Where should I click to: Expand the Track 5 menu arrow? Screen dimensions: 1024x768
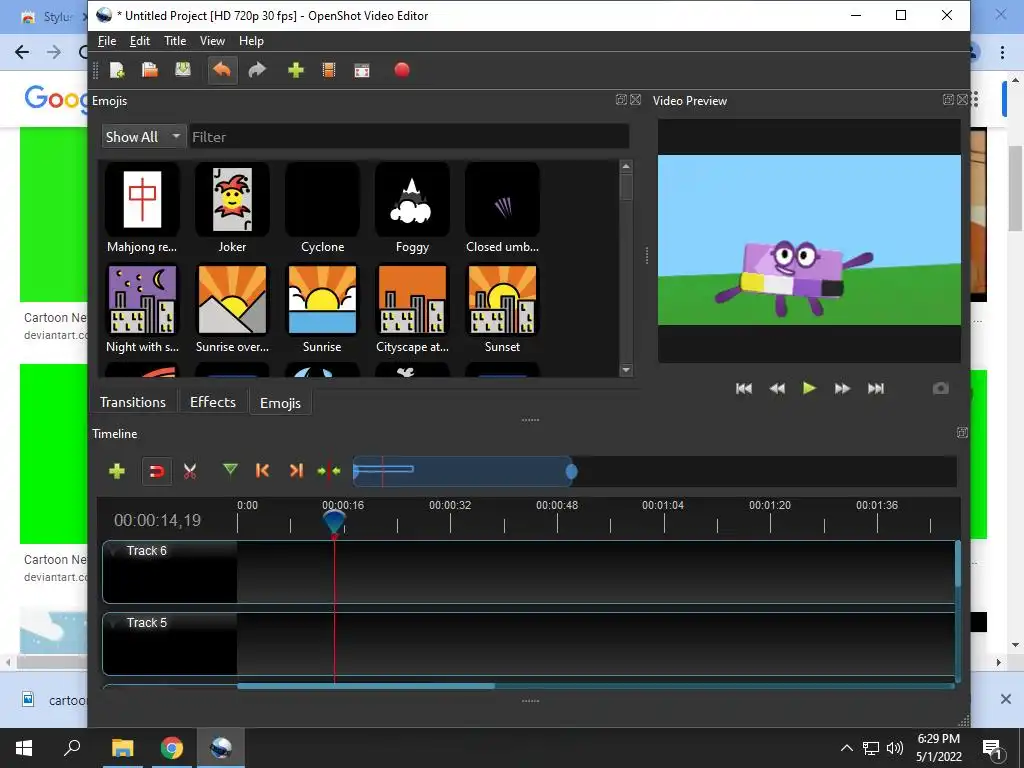click(114, 623)
